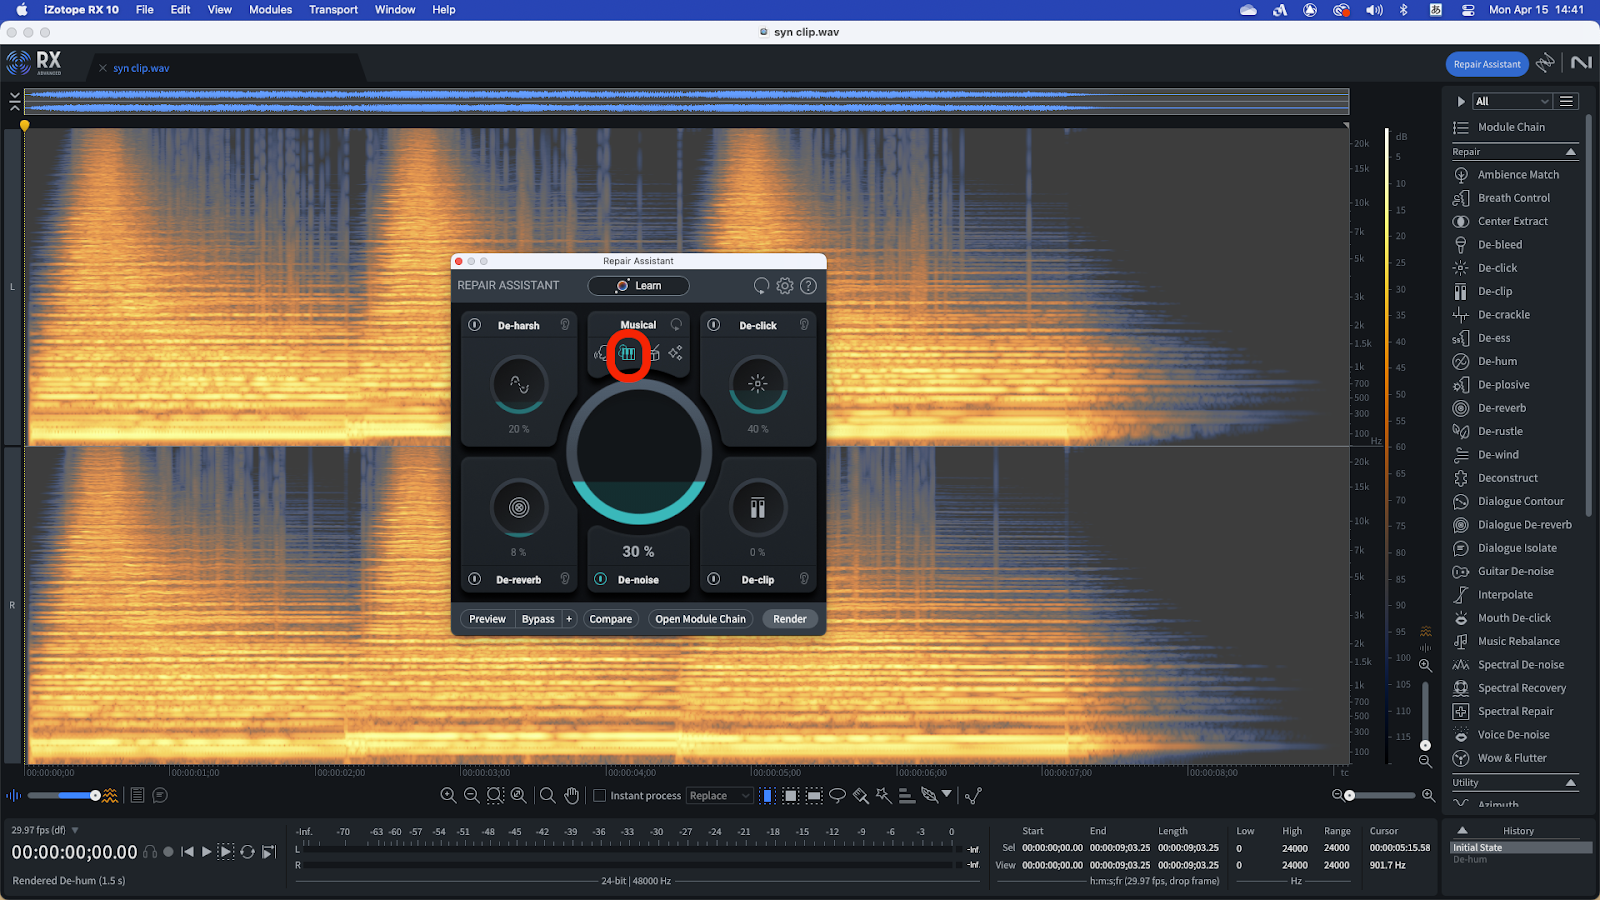This screenshot has width=1600, height=900.
Task: Open the Edit menu
Action: click(180, 10)
